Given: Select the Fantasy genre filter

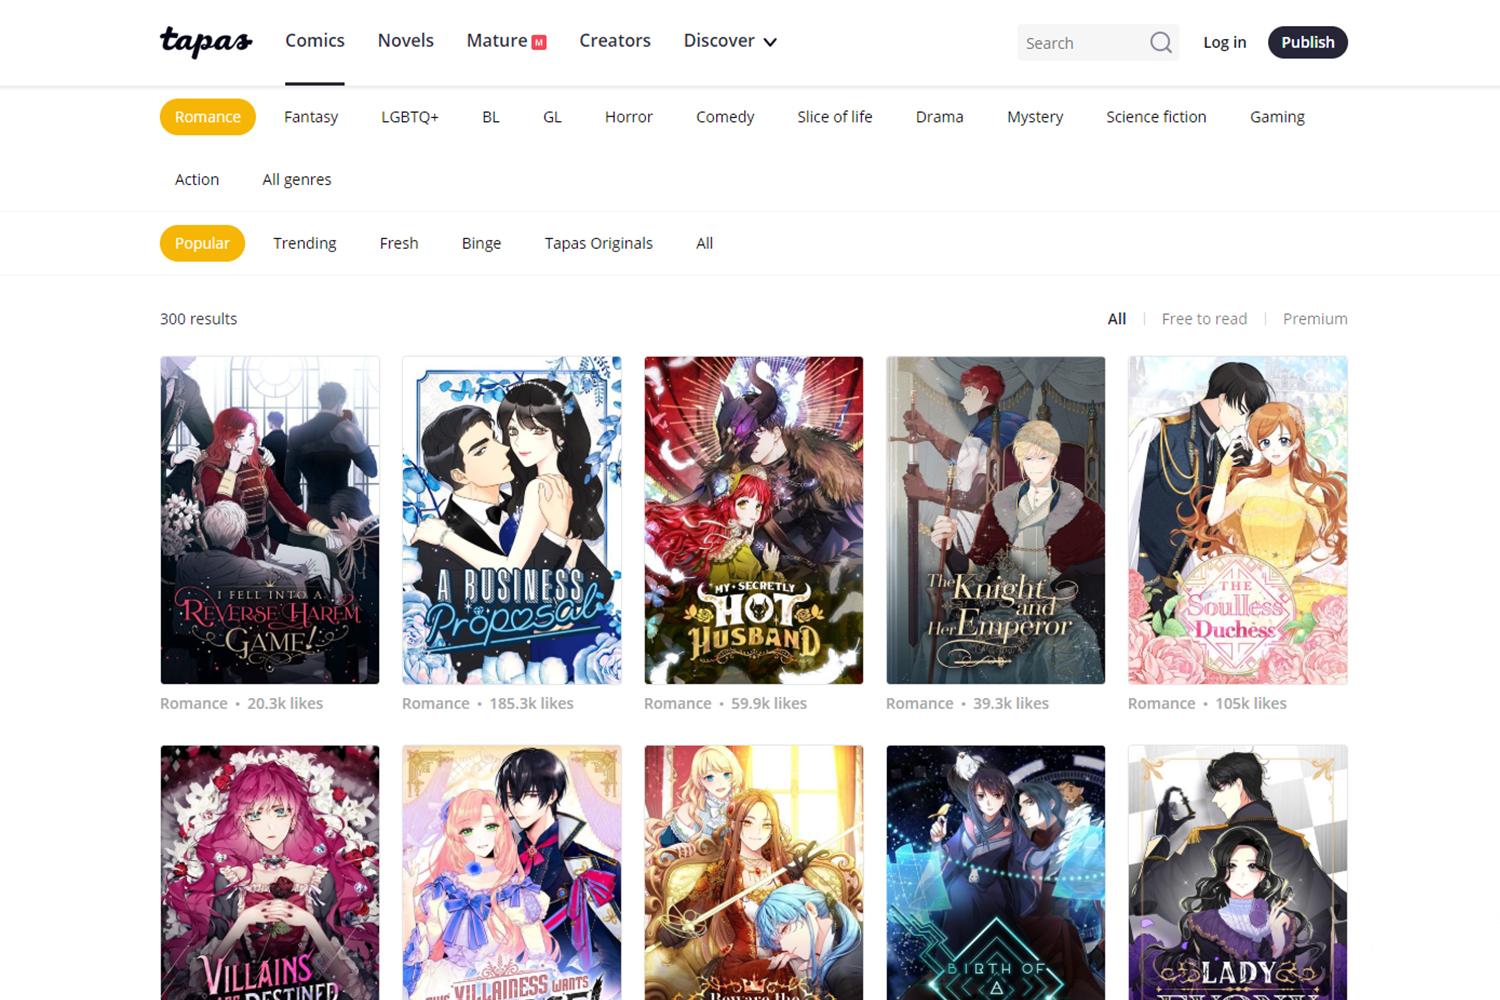Looking at the screenshot, I should click(x=311, y=117).
